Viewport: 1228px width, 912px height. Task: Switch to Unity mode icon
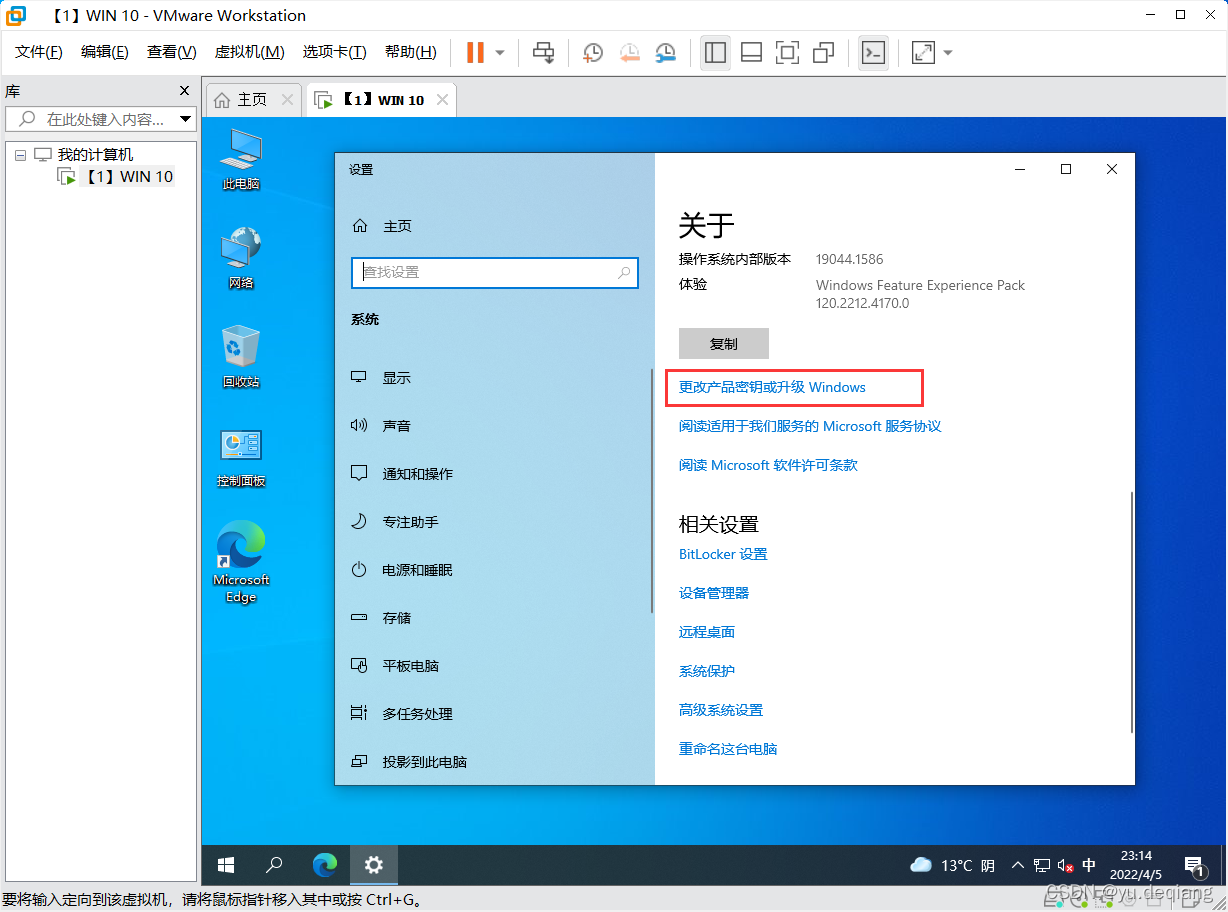824,52
